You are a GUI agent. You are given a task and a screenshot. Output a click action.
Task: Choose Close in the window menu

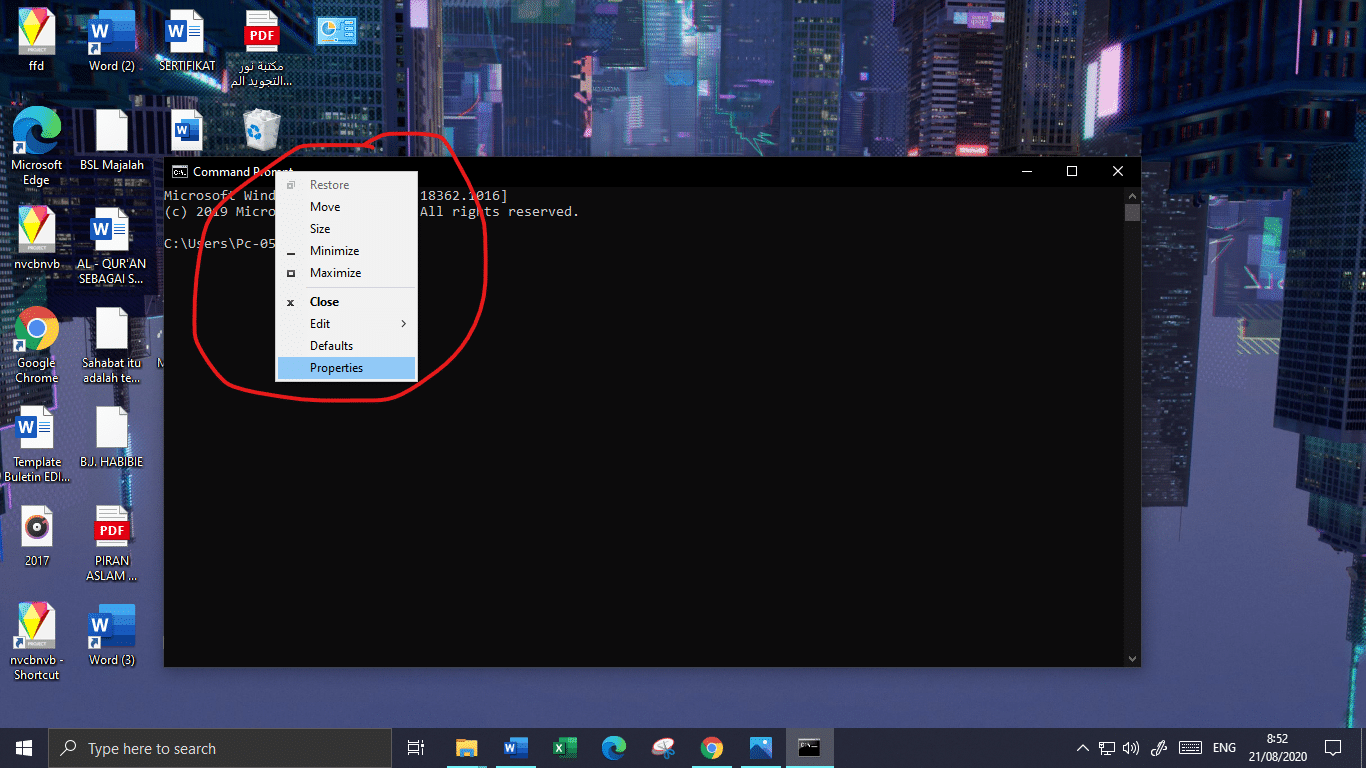click(346, 302)
